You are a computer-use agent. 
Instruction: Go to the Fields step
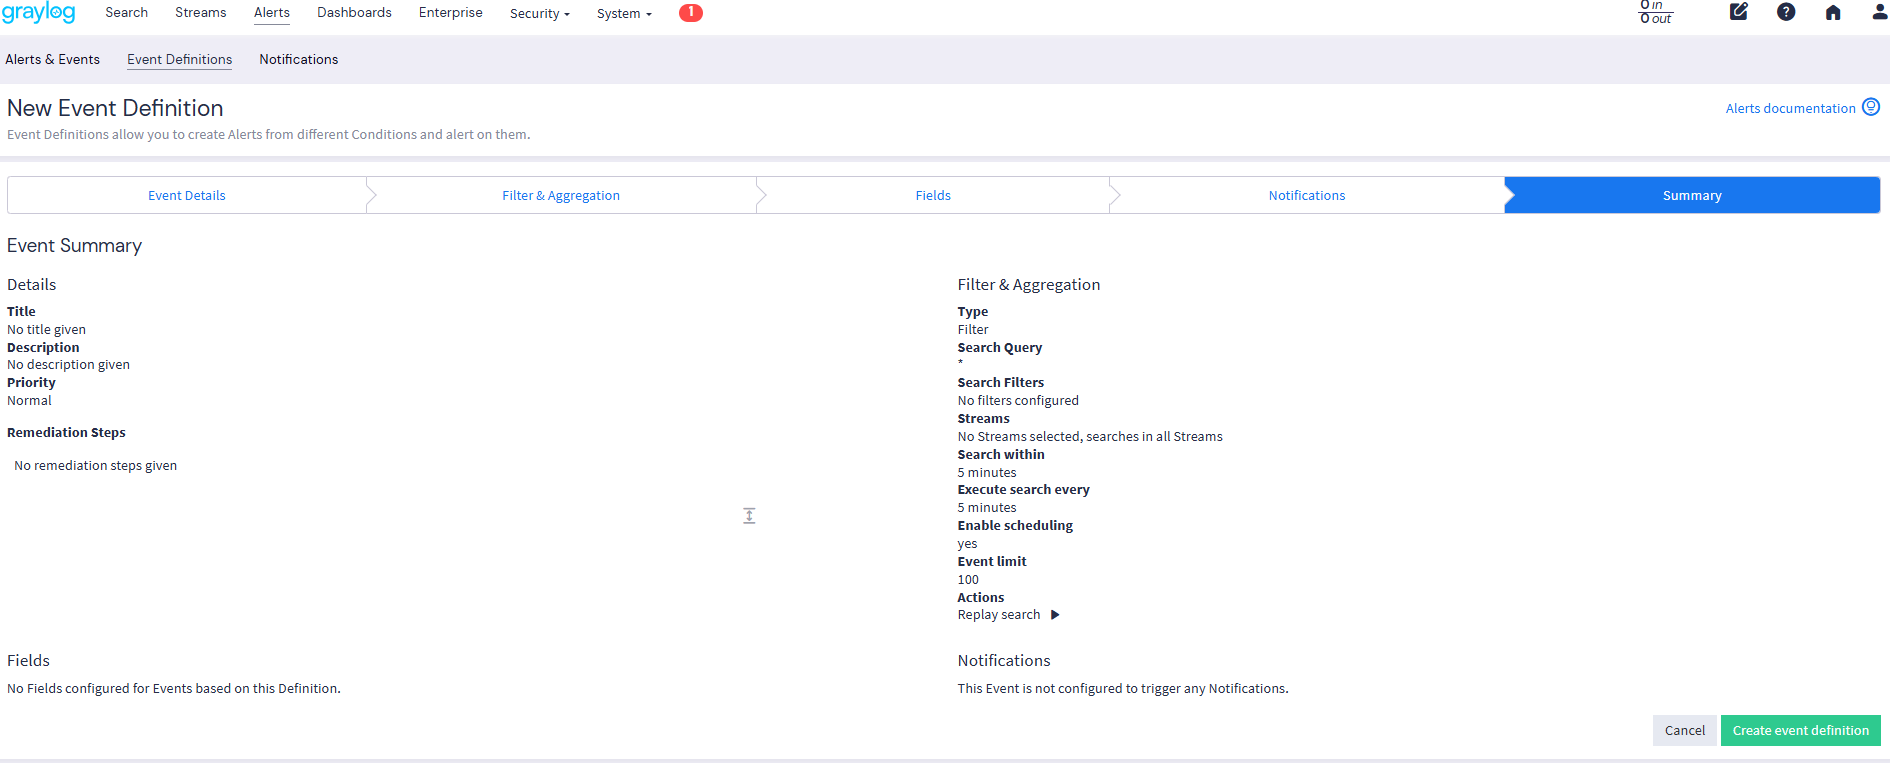pyautogui.click(x=933, y=196)
